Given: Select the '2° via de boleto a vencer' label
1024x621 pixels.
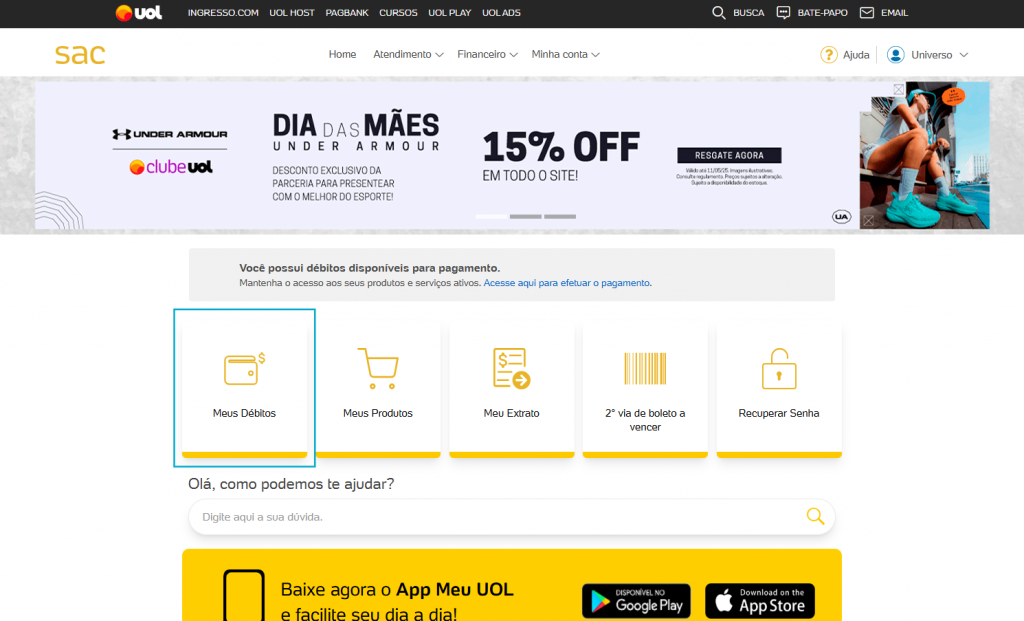Looking at the screenshot, I should tap(645, 420).
